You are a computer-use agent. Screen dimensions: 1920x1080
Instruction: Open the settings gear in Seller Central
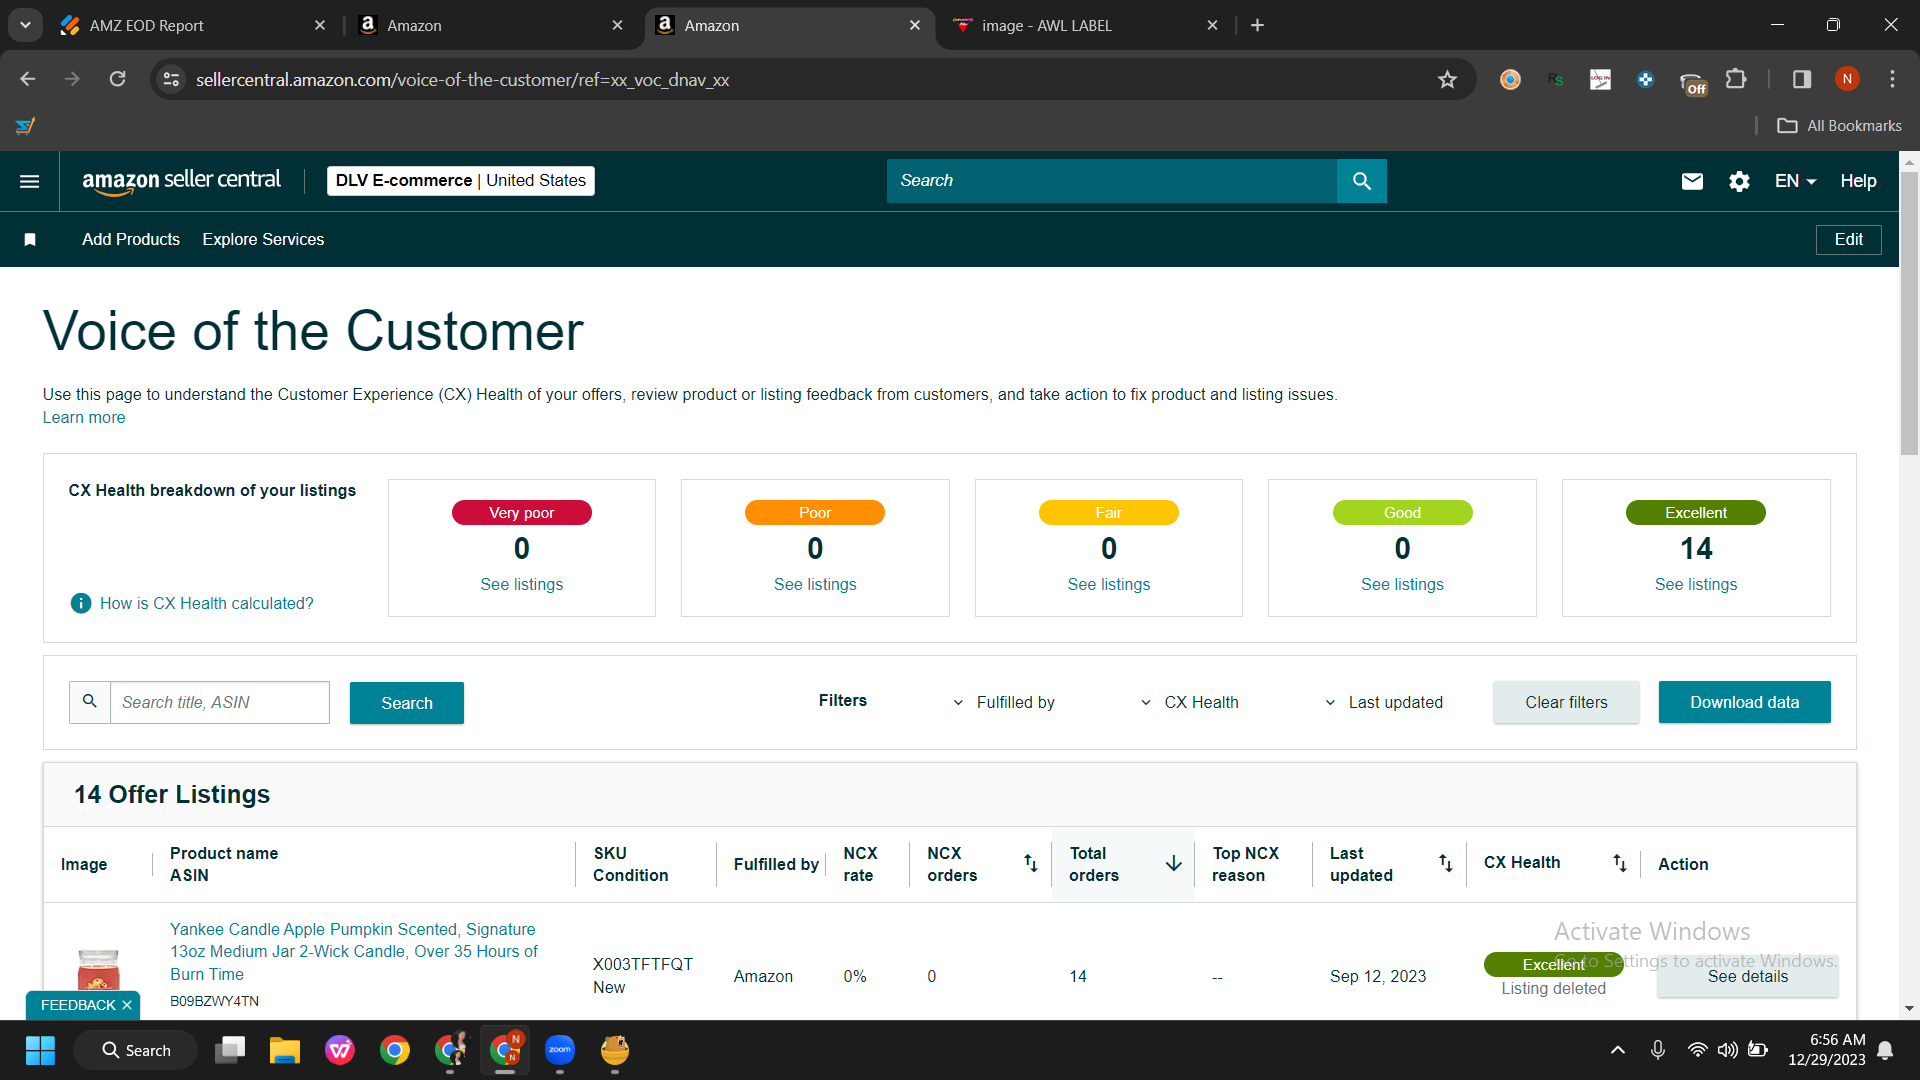pyautogui.click(x=1739, y=181)
